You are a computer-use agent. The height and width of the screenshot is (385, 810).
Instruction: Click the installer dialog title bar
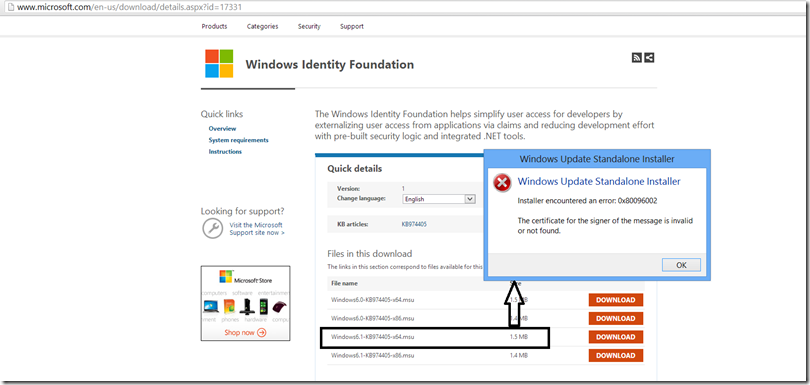tap(597, 159)
